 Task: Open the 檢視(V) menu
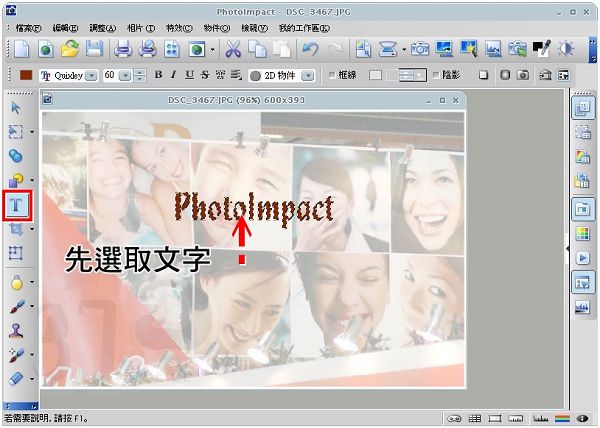(x=254, y=28)
